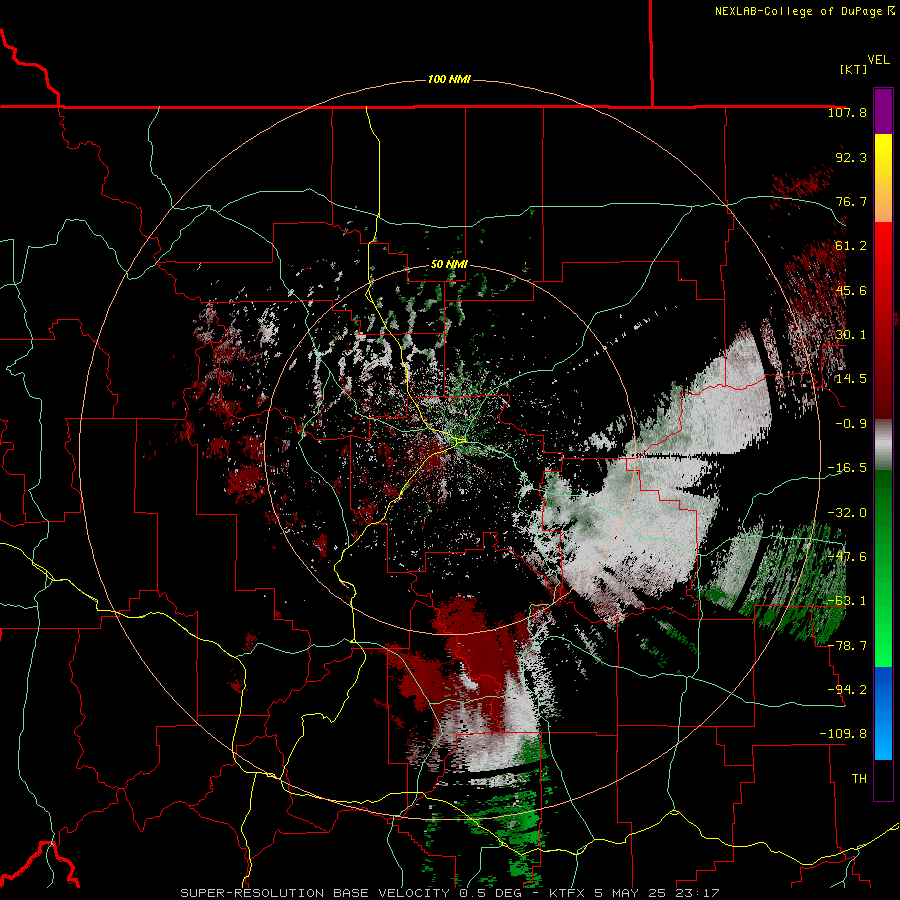Click the yellow segment of the velocity color bar
Viewport: 900px width, 900px height.
[883, 156]
